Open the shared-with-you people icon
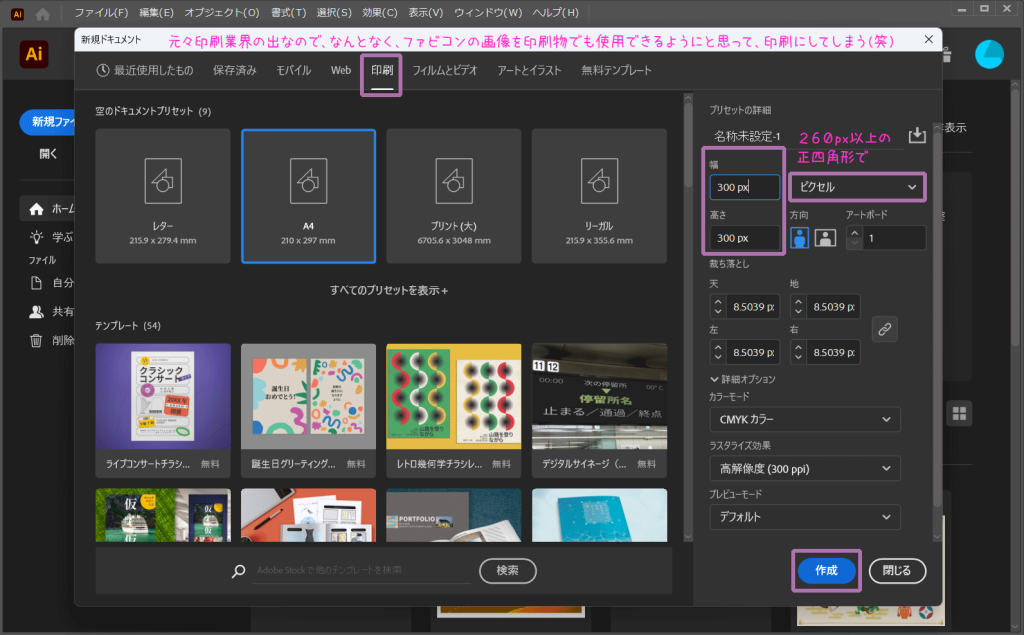This screenshot has height=635, width=1024. (x=37, y=312)
